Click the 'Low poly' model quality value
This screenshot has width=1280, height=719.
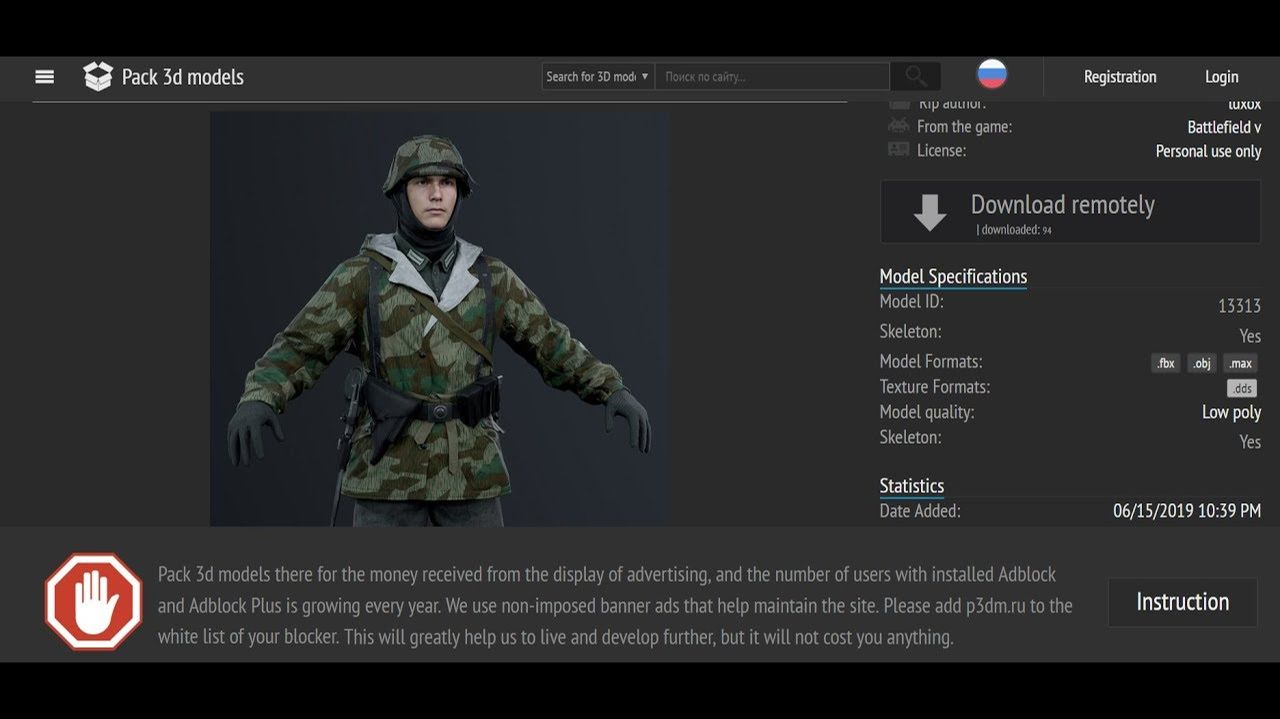pyautogui.click(x=1231, y=413)
